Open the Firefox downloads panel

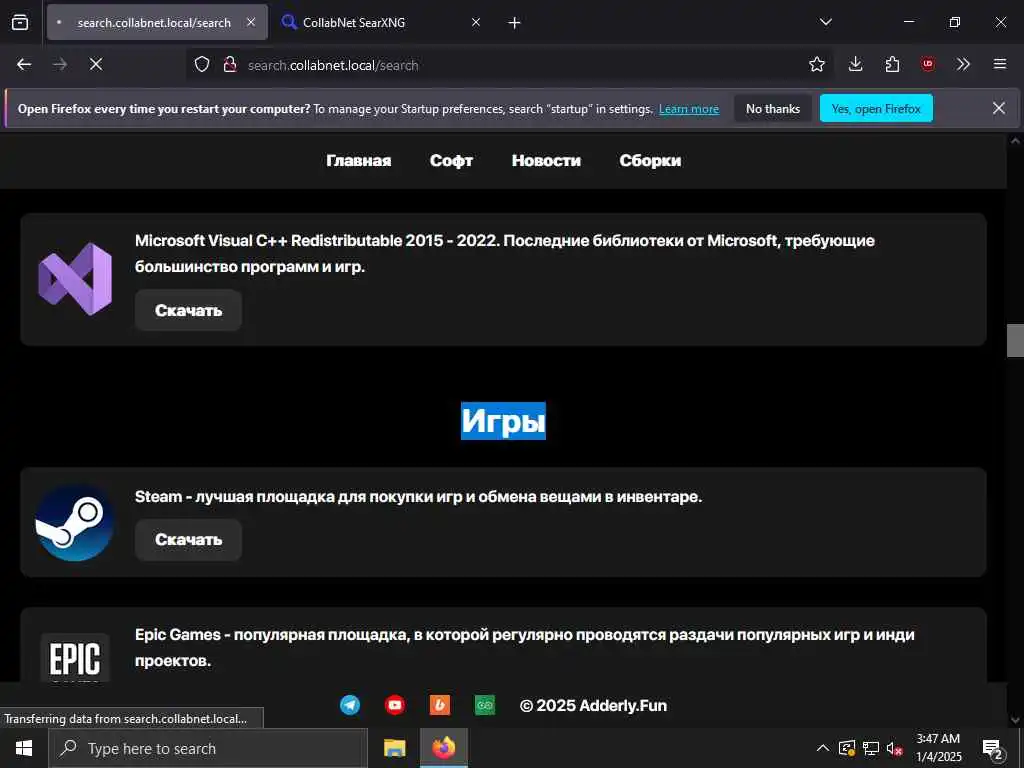pyautogui.click(x=856, y=64)
